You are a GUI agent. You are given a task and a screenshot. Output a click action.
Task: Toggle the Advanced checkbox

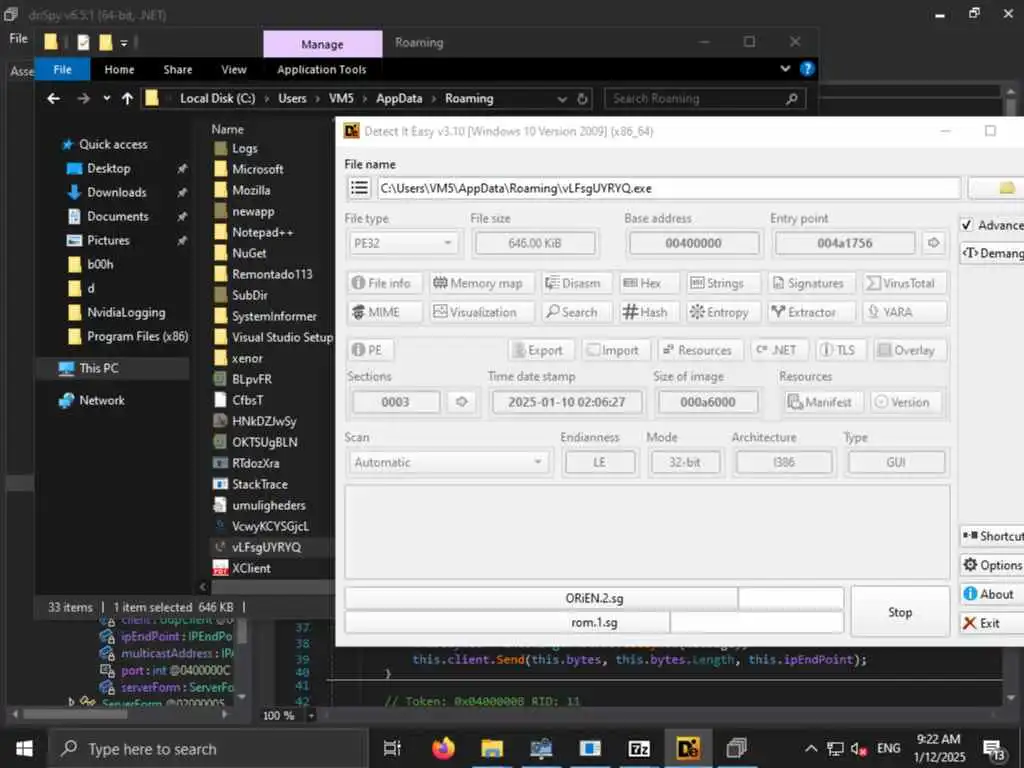point(967,225)
